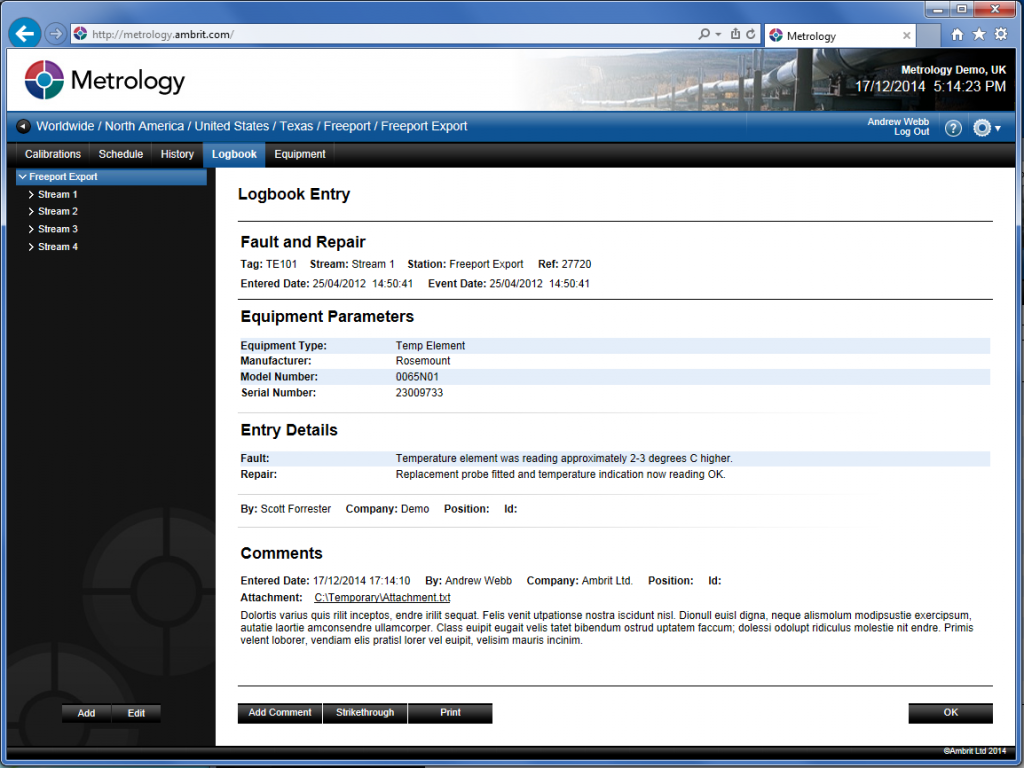The height and width of the screenshot is (768, 1024).
Task: Click the Internet Explorer home icon
Action: (x=957, y=33)
